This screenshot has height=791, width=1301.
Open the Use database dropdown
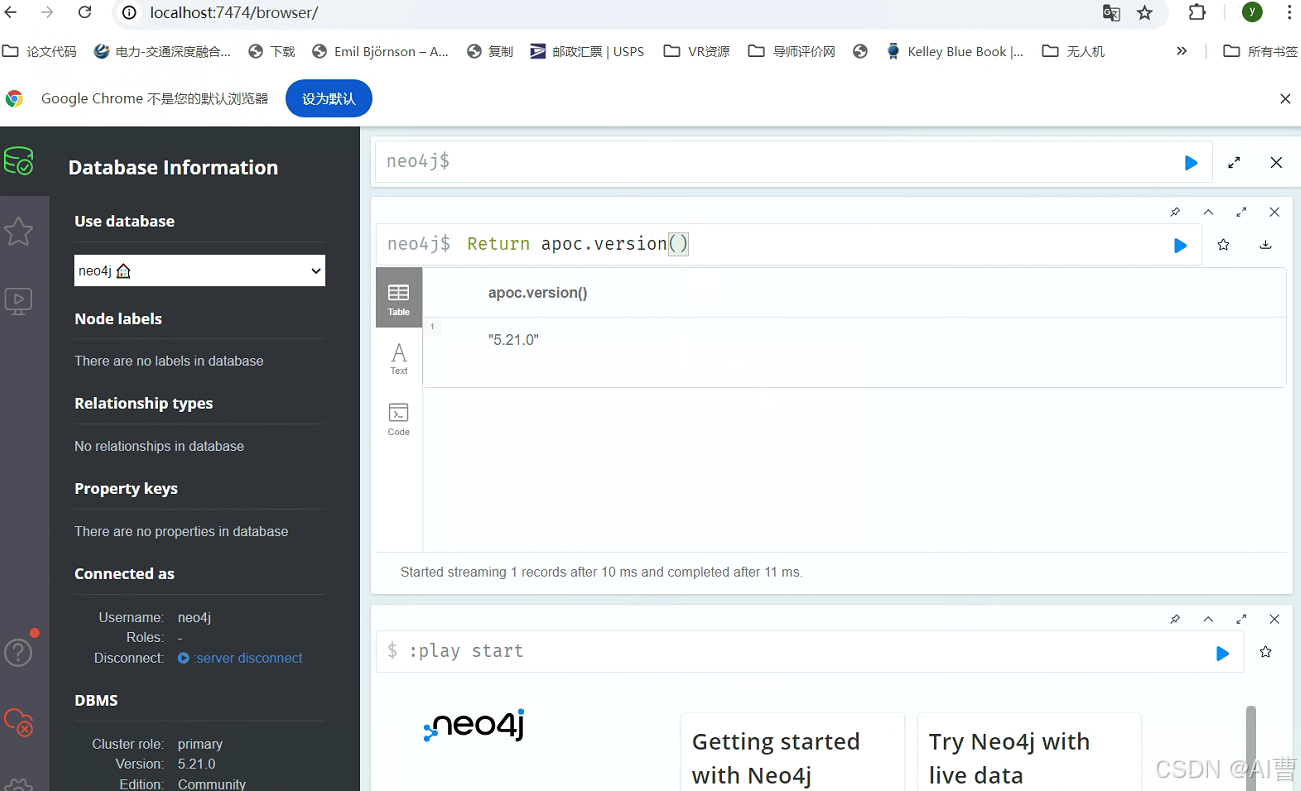pyautogui.click(x=199, y=270)
